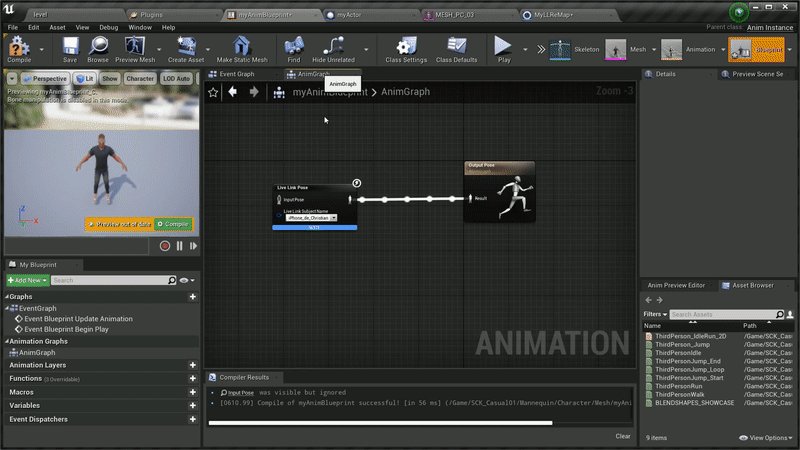Save the animation blueprint
Image resolution: width=800 pixels, height=450 pixels.
(70, 49)
